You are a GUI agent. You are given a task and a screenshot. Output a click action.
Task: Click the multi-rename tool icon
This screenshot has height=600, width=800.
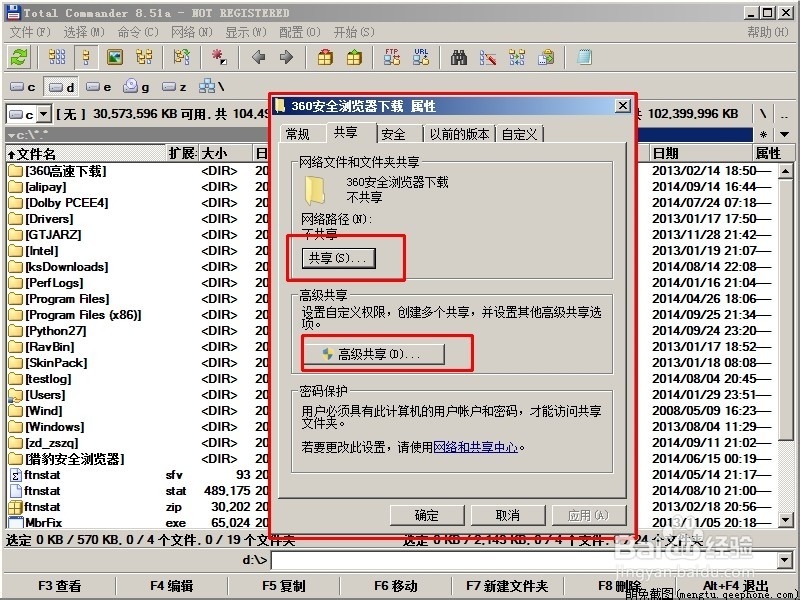pos(488,57)
